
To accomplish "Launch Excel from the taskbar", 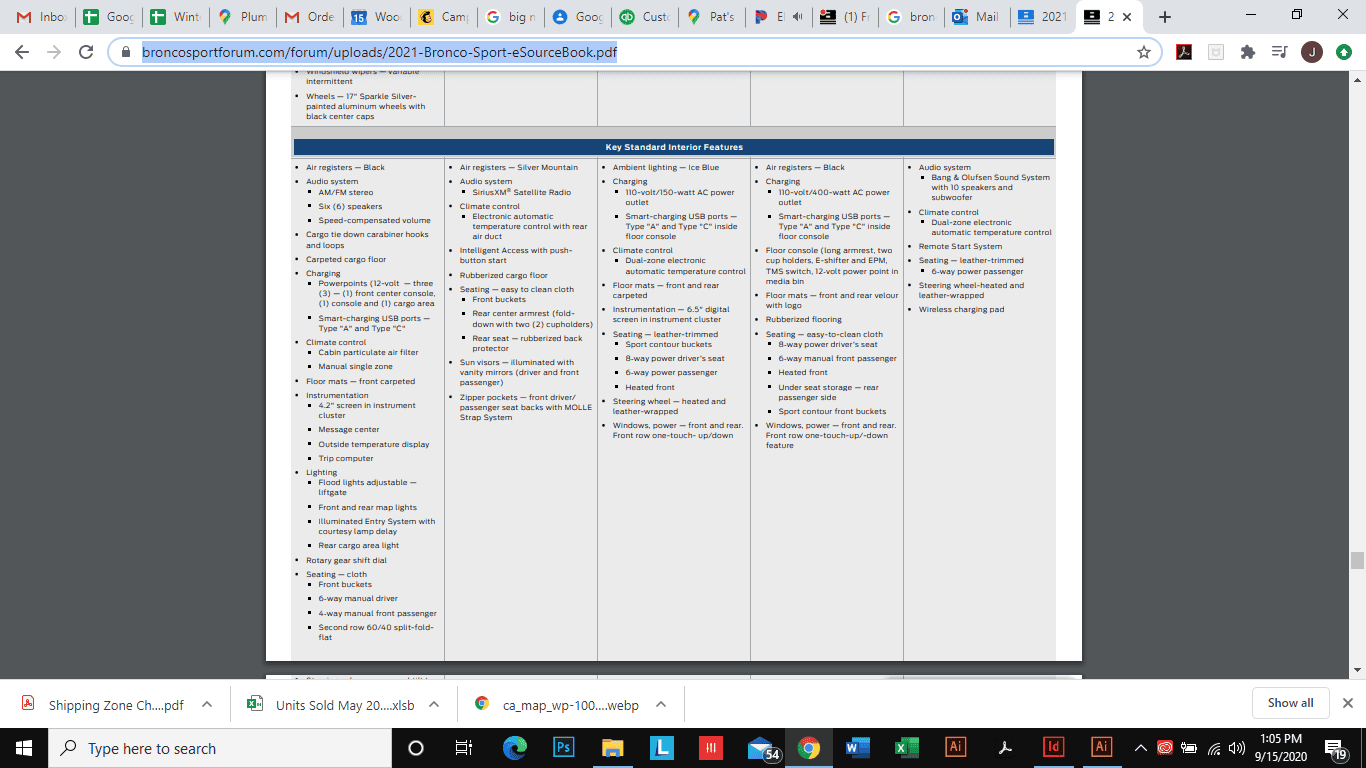I will [906, 748].
